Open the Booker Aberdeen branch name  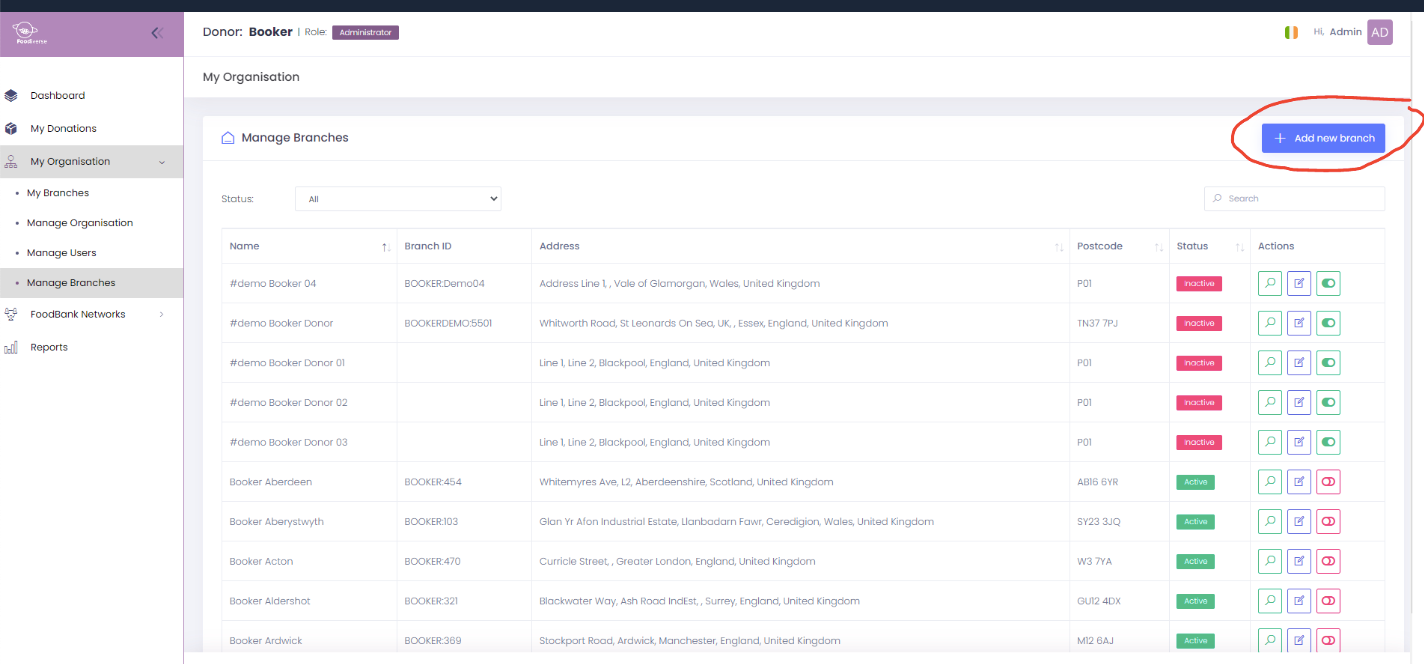[x=271, y=482]
